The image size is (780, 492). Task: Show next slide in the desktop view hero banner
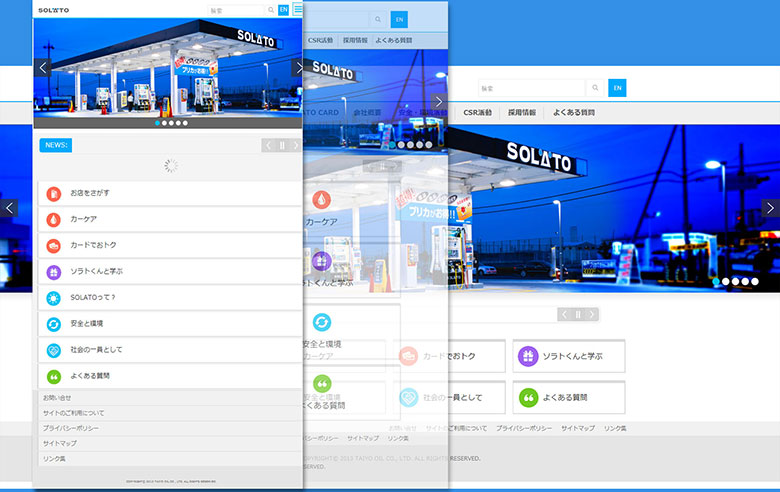click(x=770, y=208)
